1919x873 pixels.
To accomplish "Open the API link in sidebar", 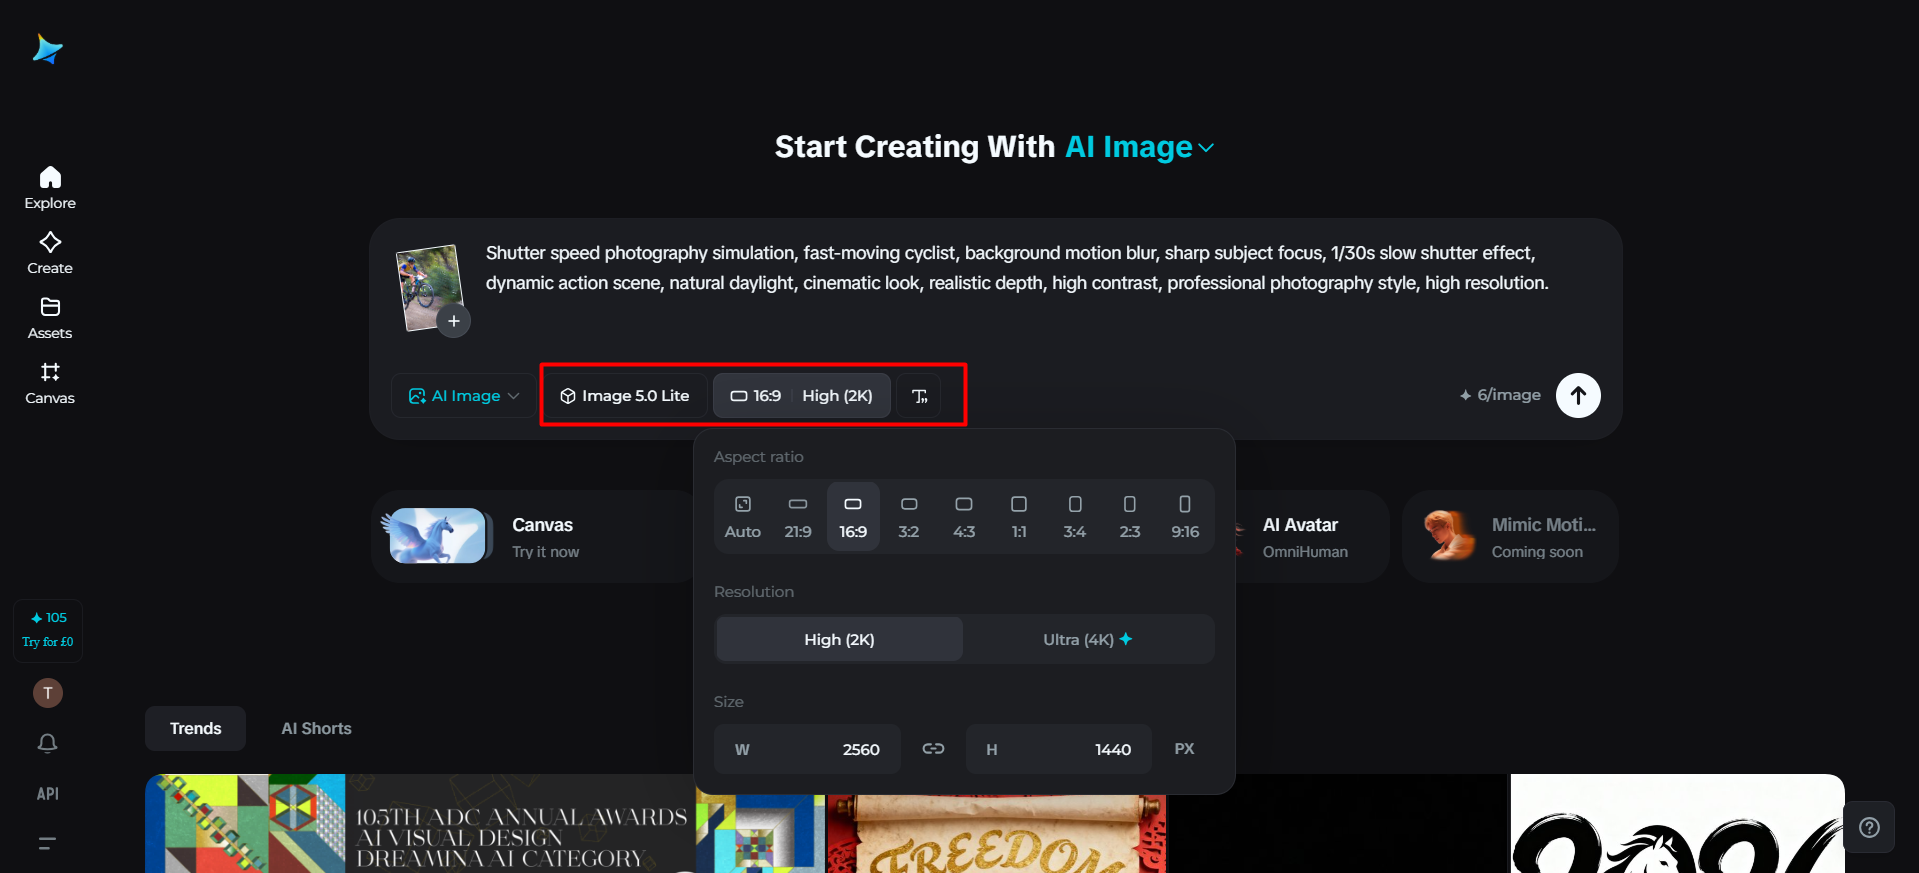I will (48, 794).
